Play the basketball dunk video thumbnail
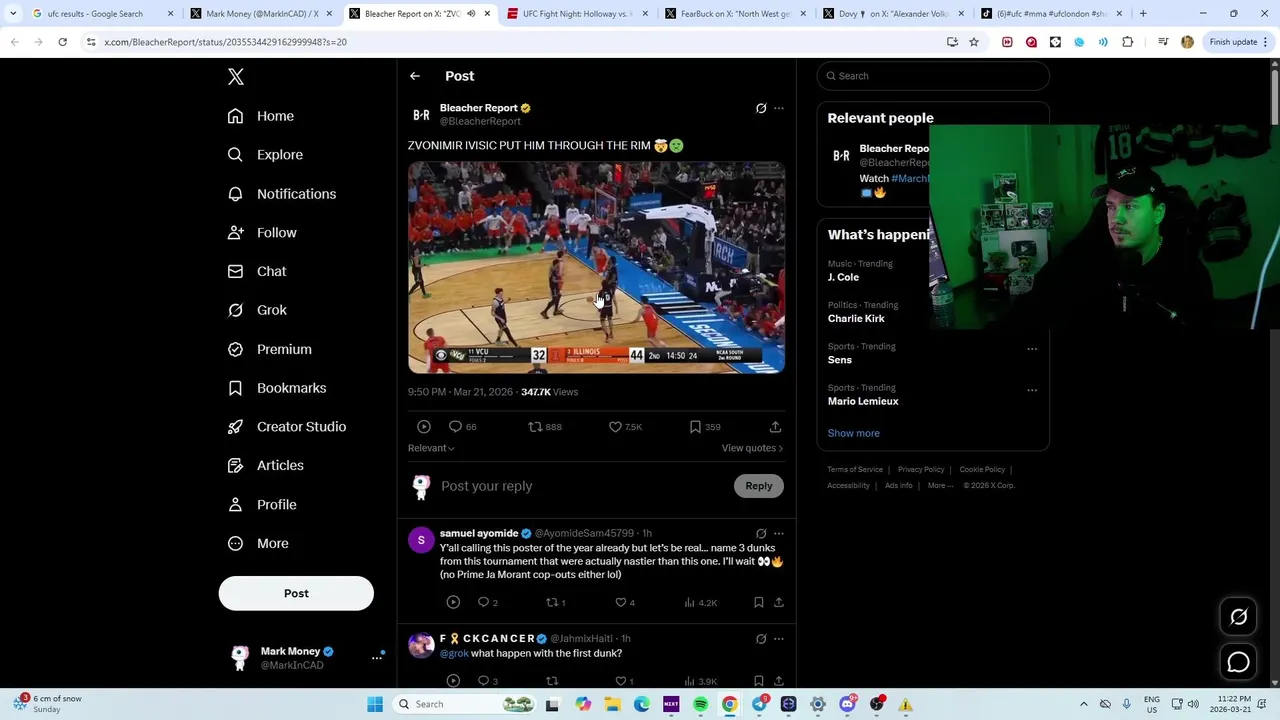 596,268
